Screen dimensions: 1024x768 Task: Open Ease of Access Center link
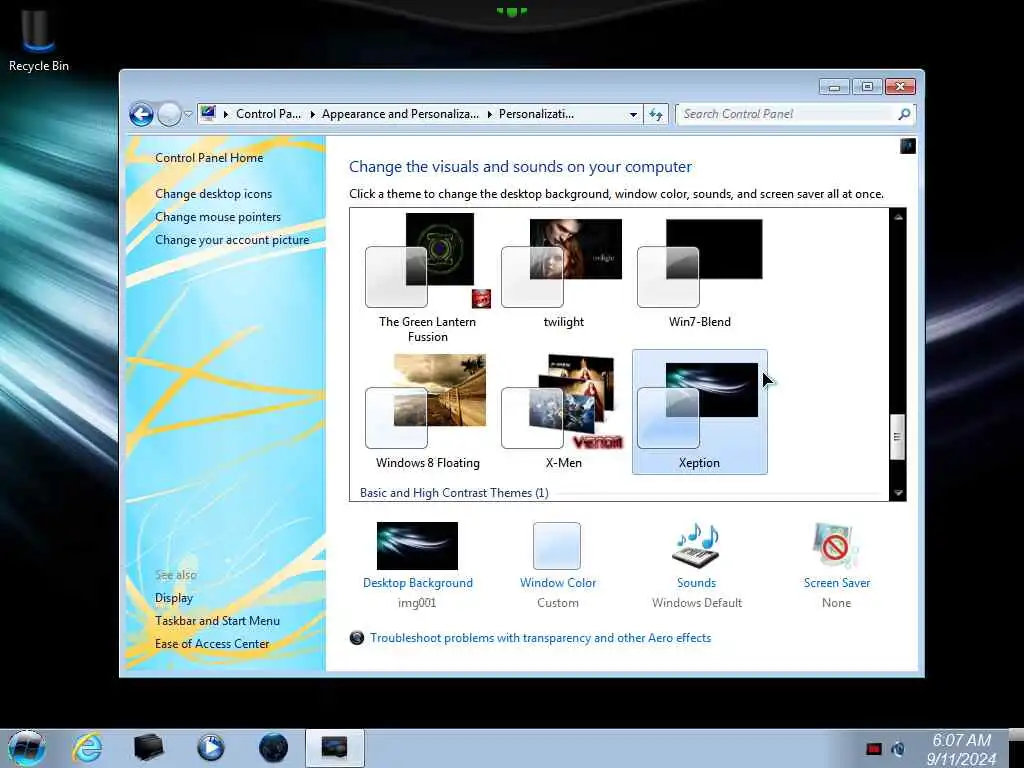click(212, 643)
